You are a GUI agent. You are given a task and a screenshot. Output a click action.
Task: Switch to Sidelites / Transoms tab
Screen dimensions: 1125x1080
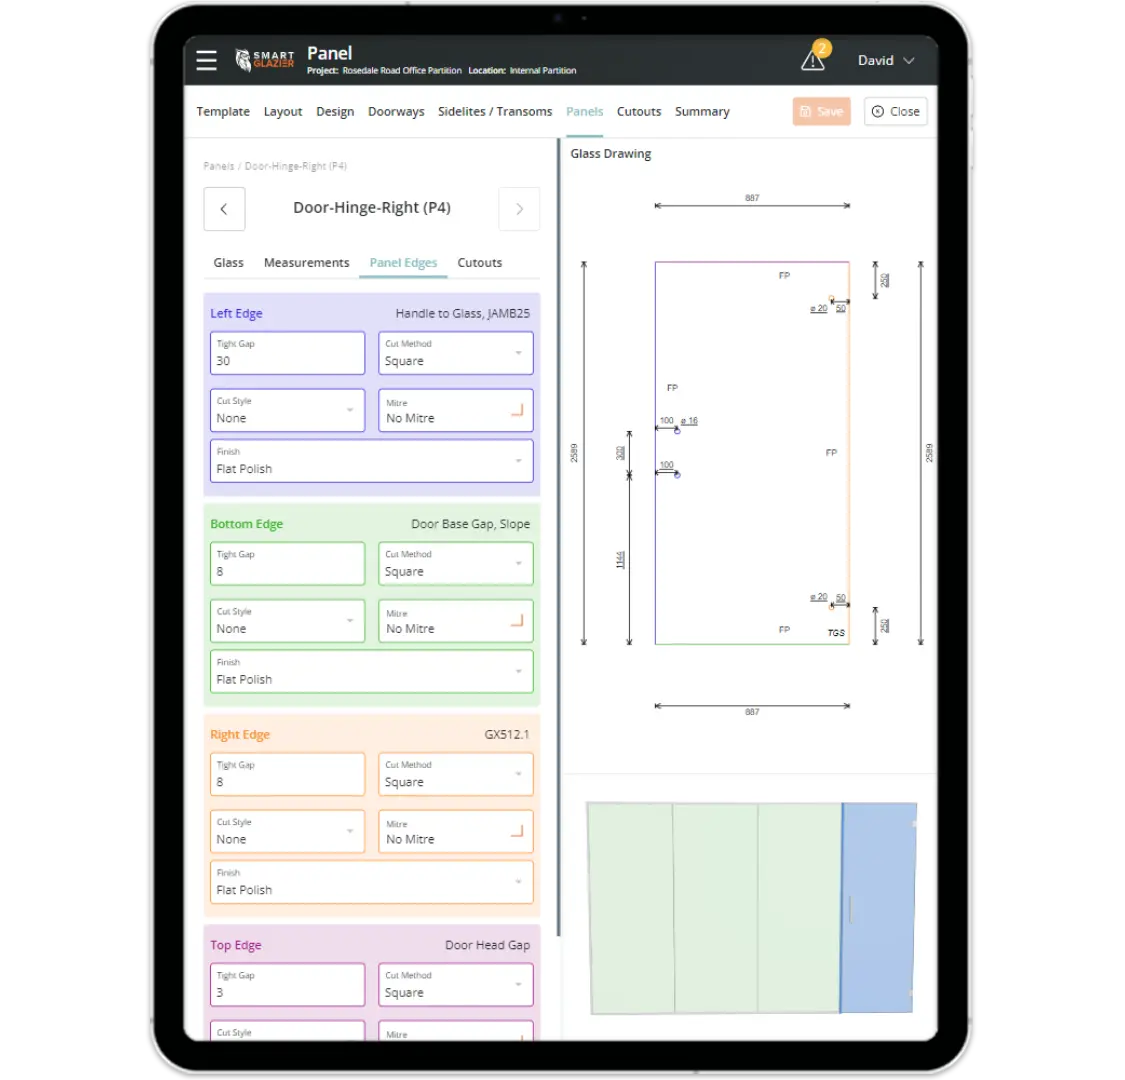point(495,111)
